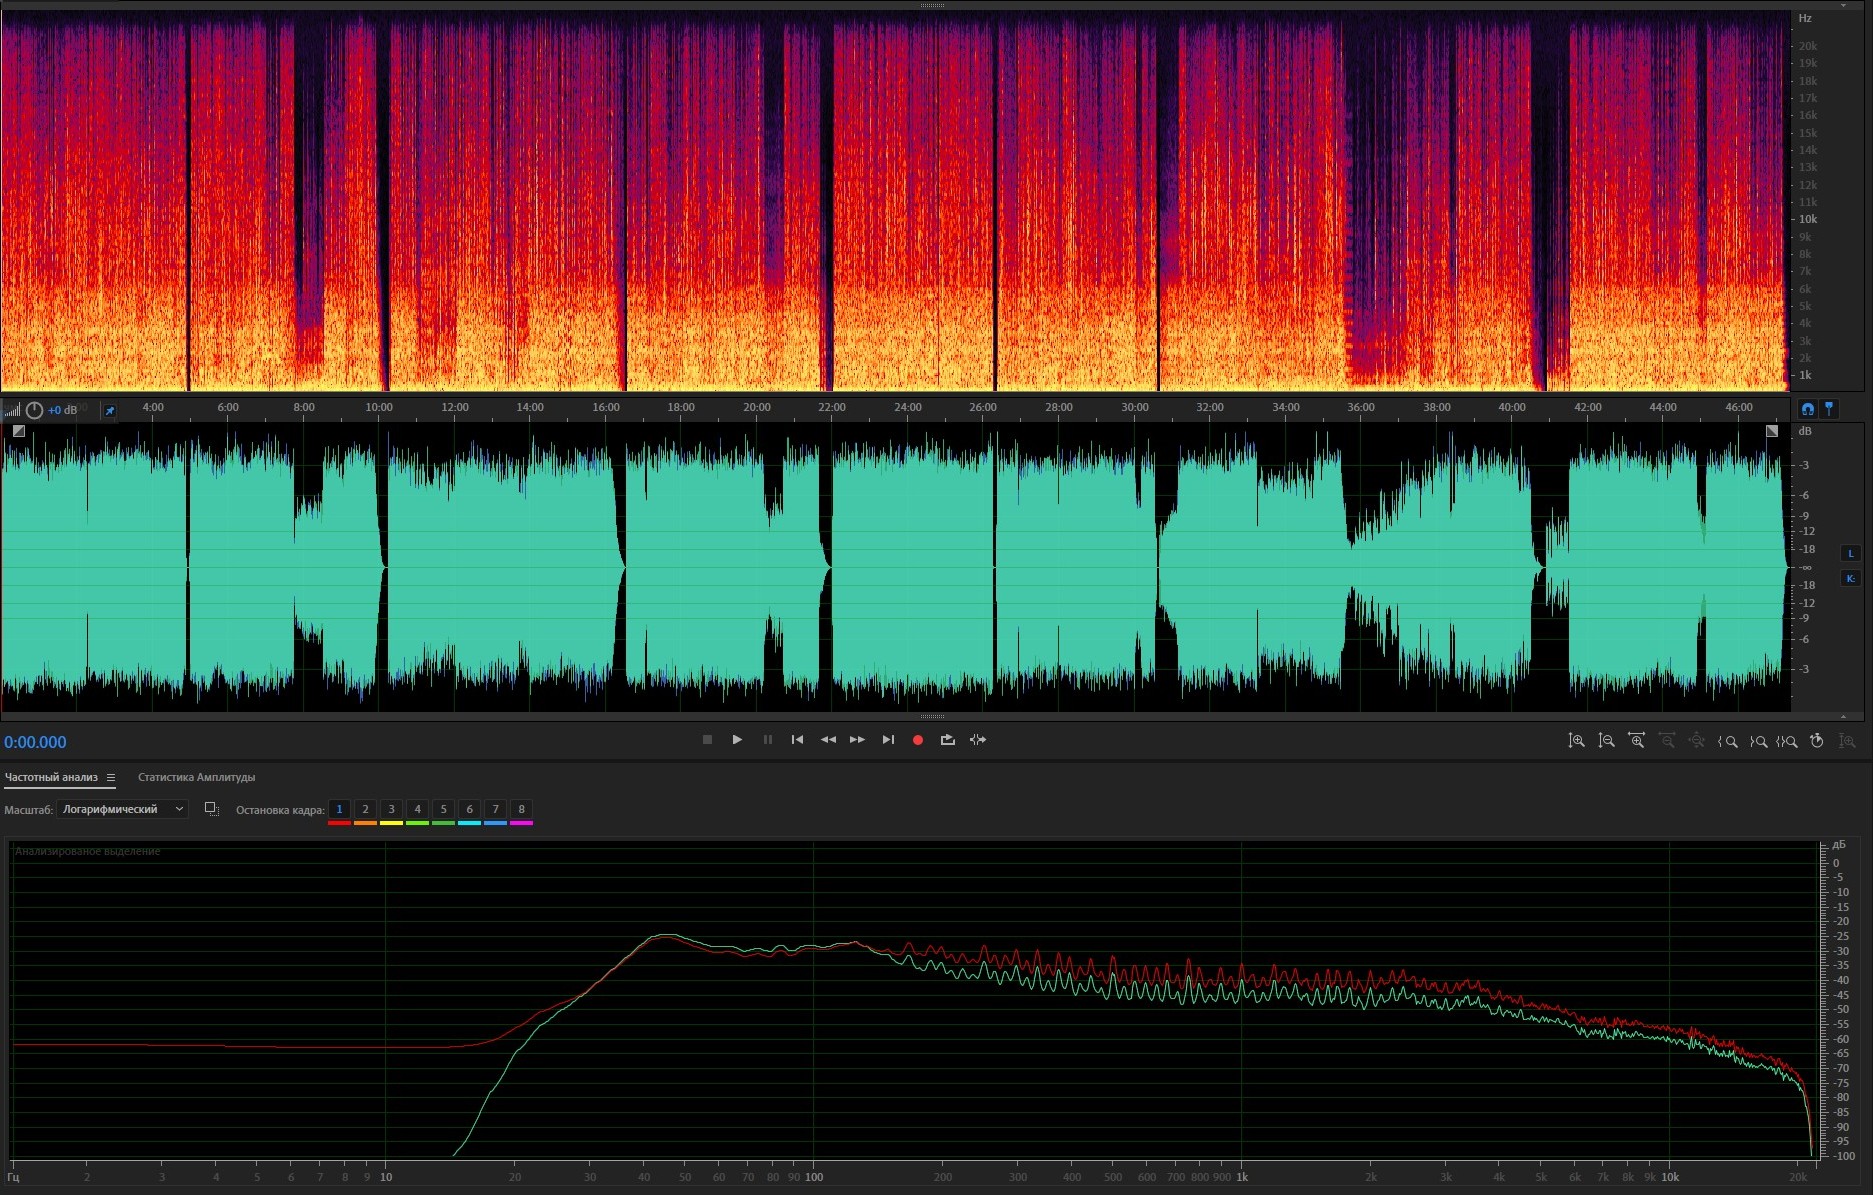Click the fade-in handle on waveform
Viewport: 1873px width, 1195px height.
(19, 431)
